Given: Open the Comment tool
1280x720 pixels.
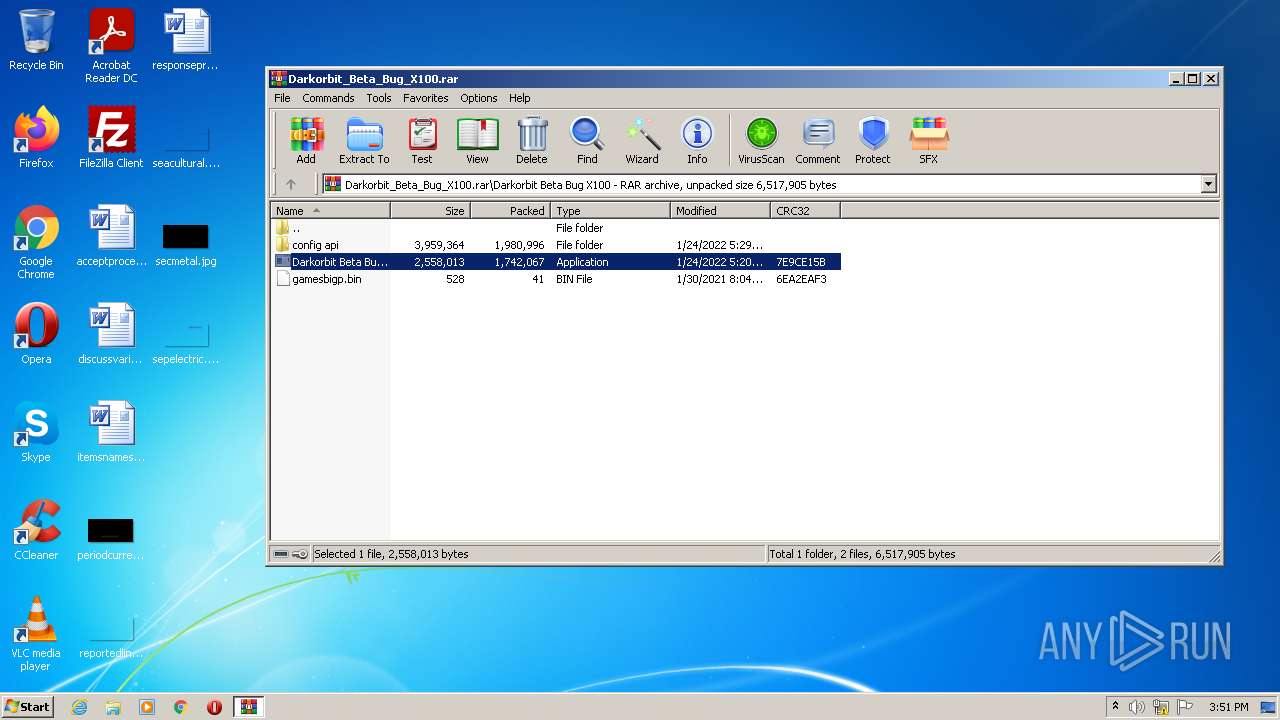Looking at the screenshot, I should 818,140.
